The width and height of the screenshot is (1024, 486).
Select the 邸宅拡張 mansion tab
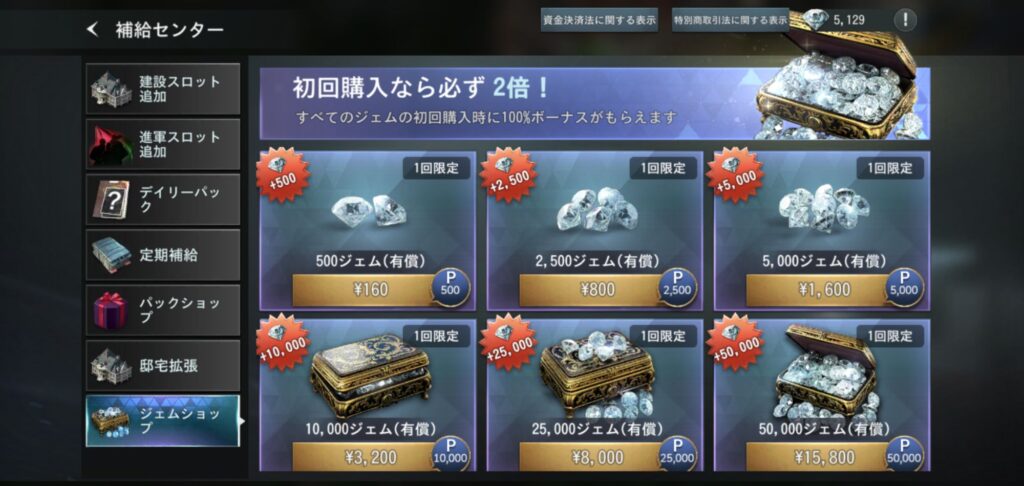click(x=163, y=365)
